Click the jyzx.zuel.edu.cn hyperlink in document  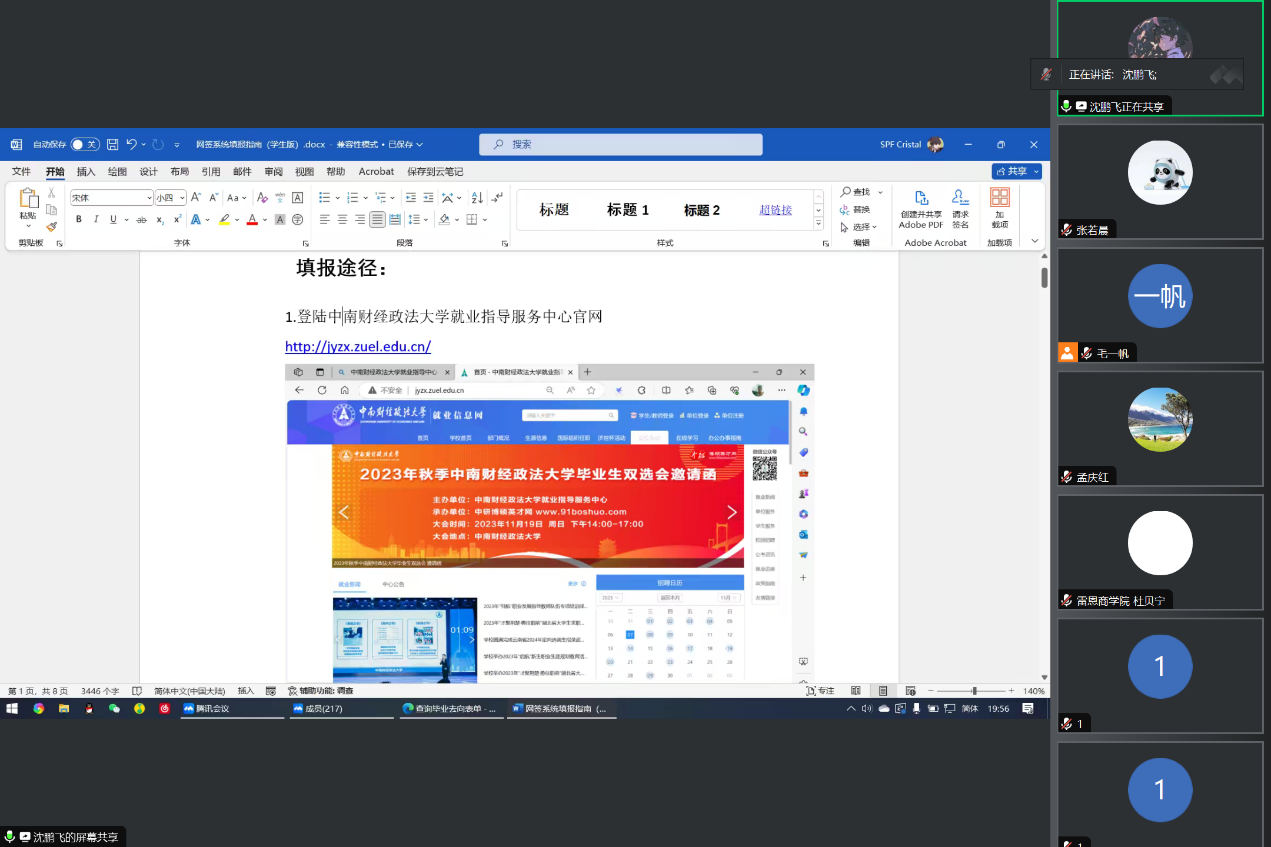358,347
